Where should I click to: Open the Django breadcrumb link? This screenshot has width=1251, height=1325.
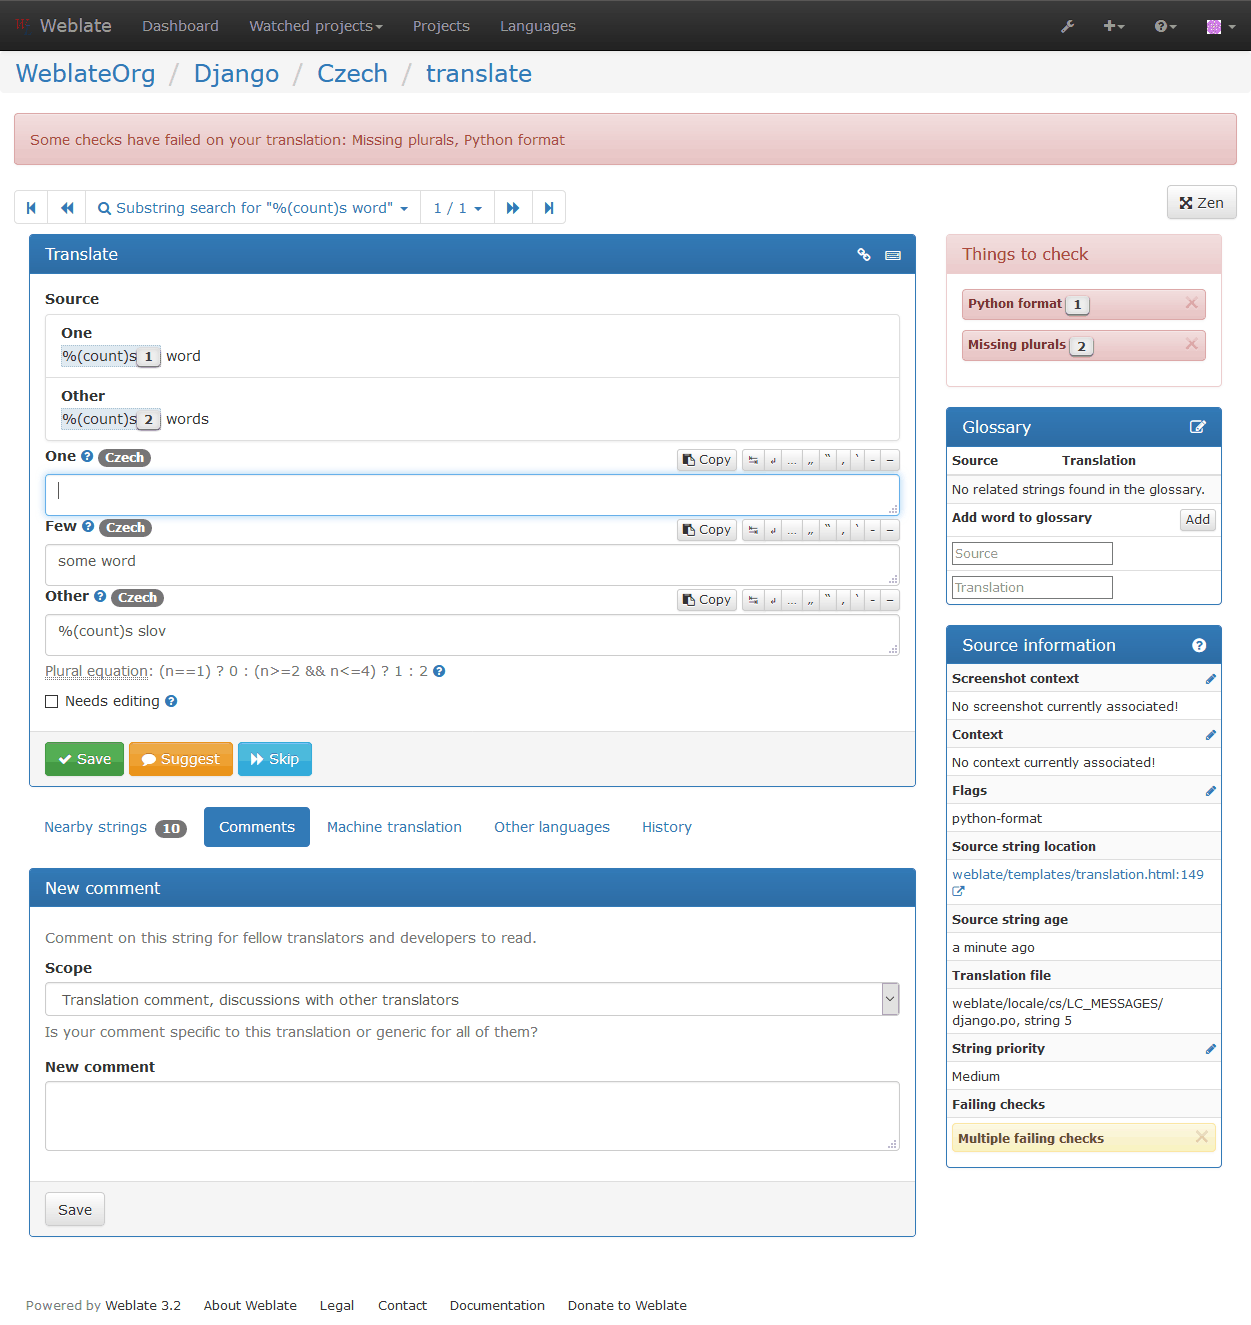pos(237,73)
